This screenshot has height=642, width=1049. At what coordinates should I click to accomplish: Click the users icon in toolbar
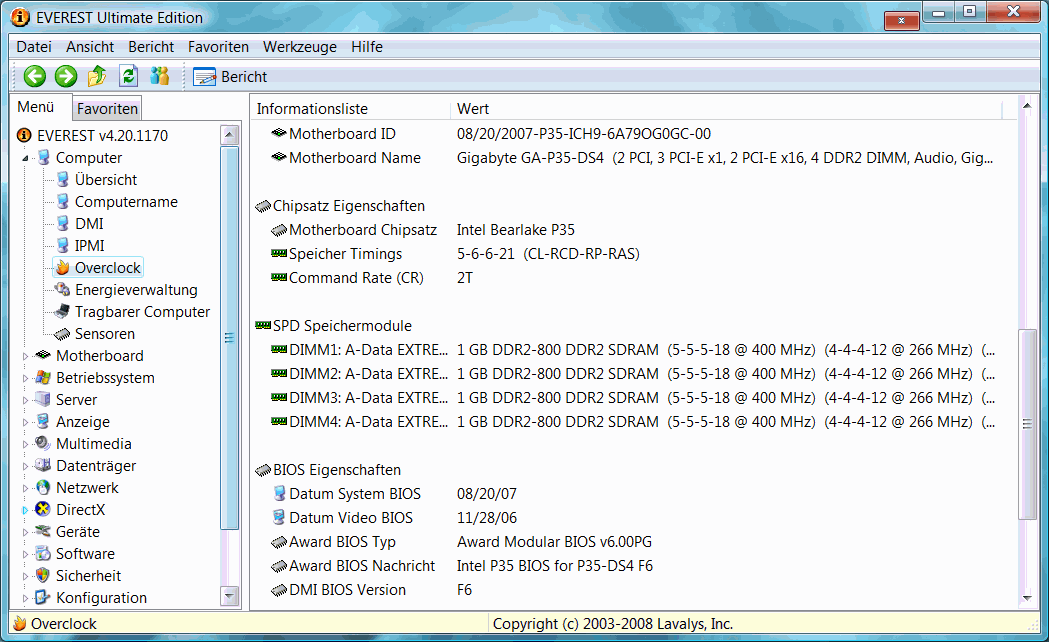pos(160,76)
